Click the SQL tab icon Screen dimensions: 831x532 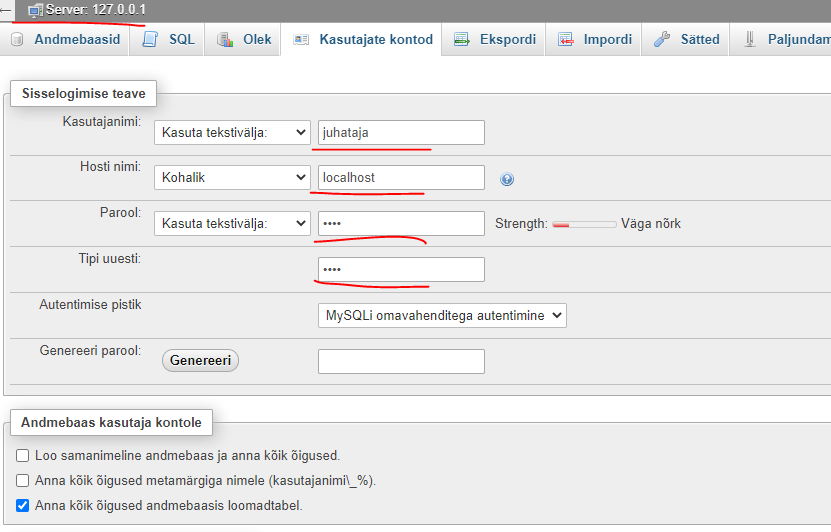pyautogui.click(x=151, y=40)
